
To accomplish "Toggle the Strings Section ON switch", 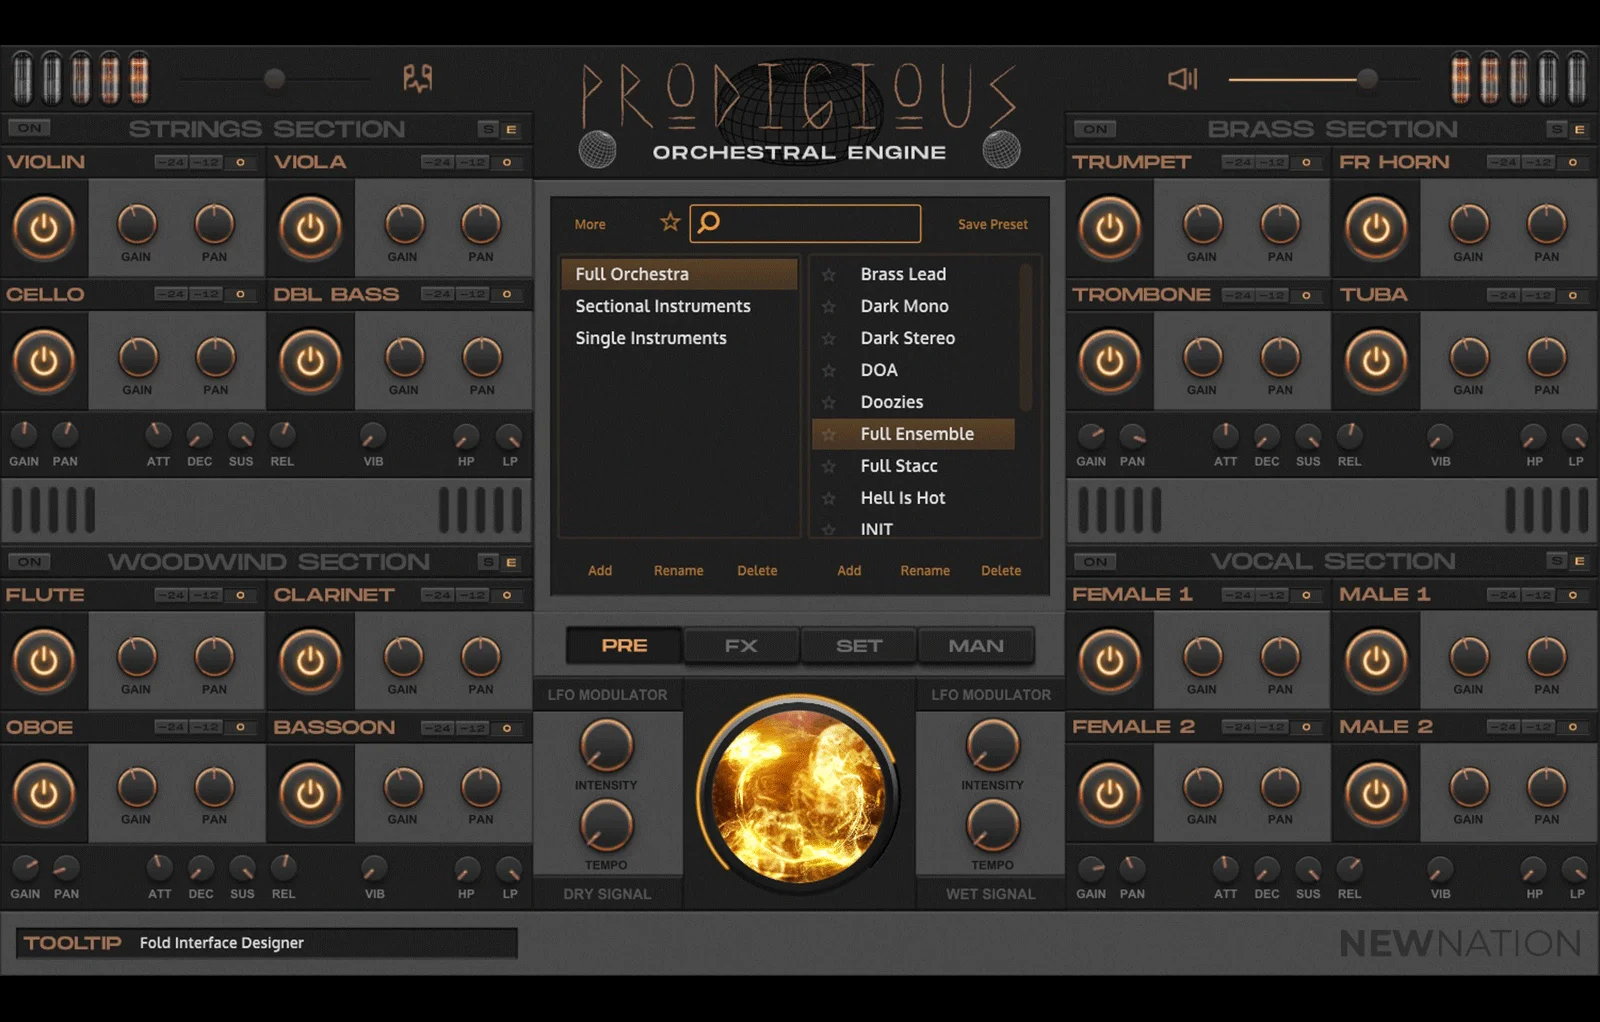I will 30,128.
